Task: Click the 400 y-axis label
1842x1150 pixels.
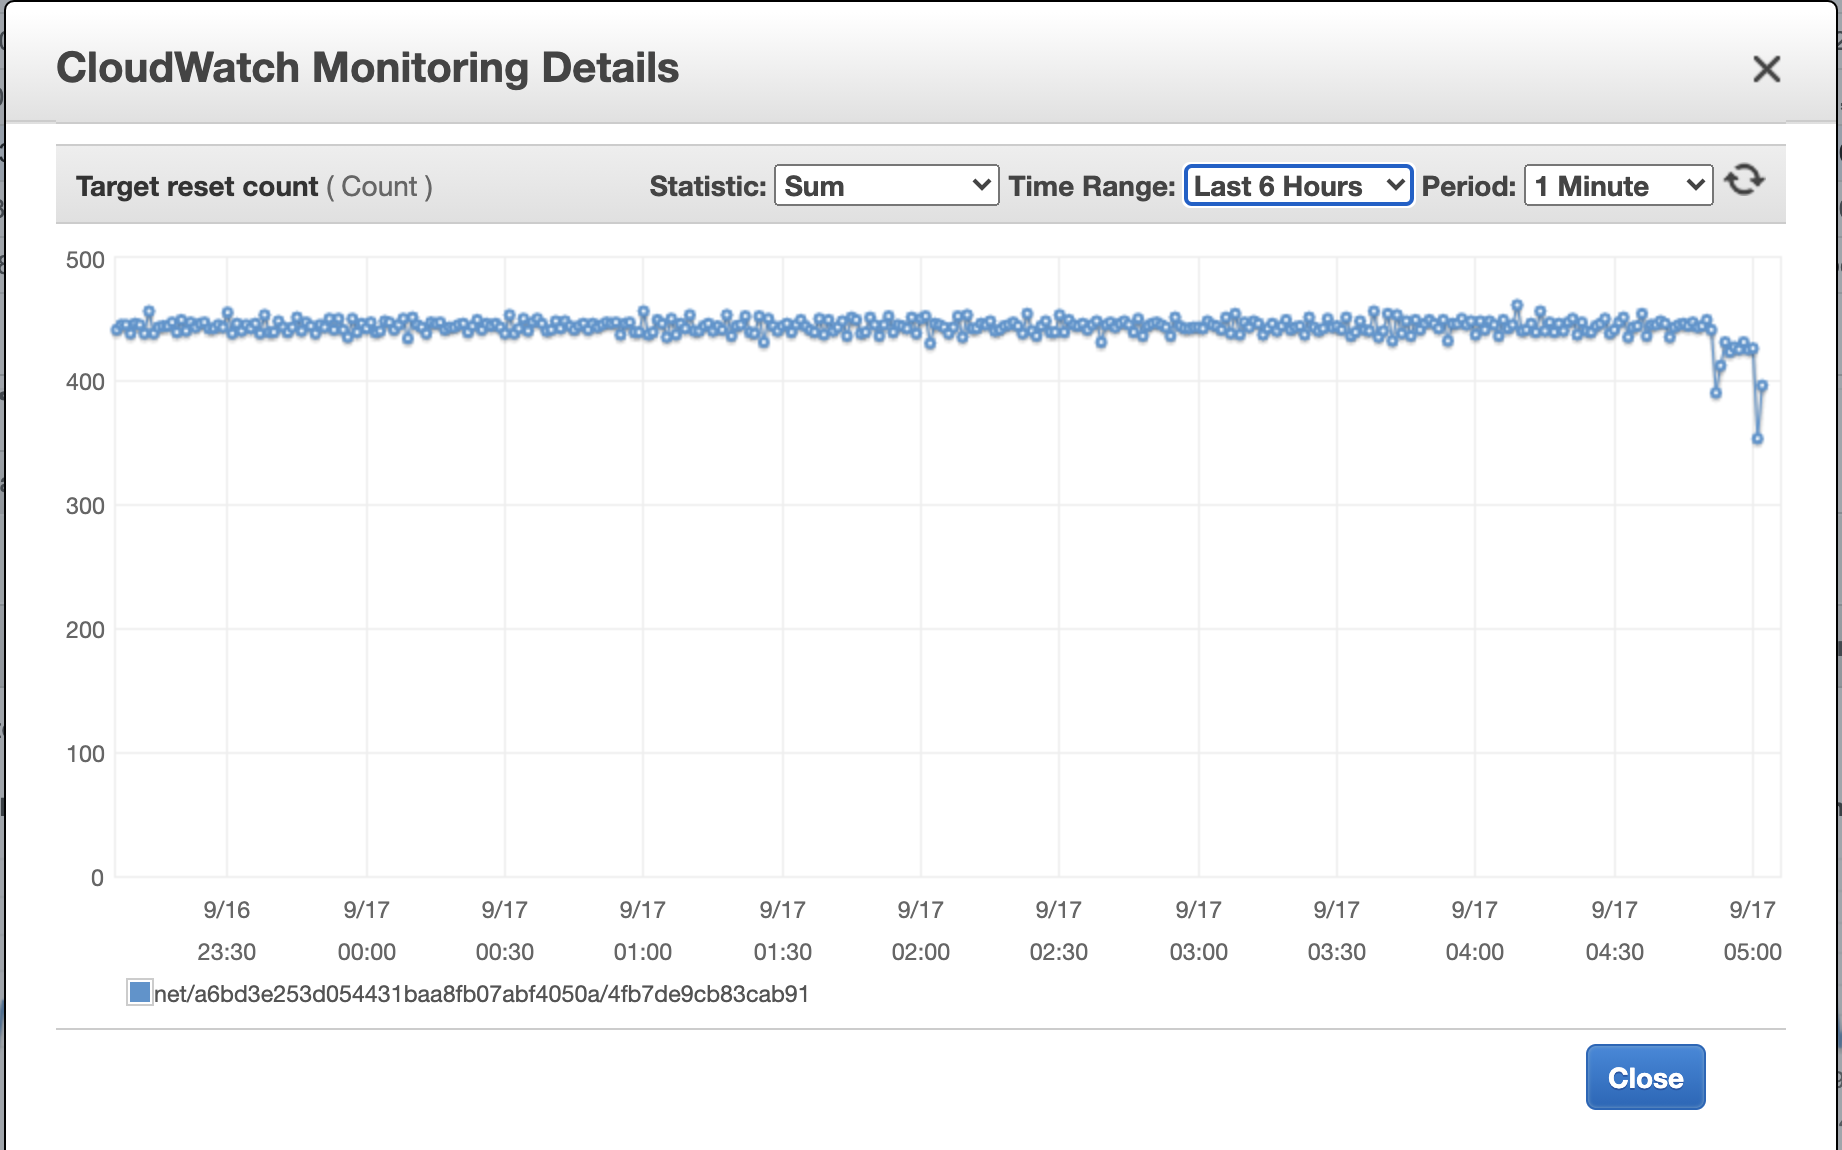Action: point(85,382)
